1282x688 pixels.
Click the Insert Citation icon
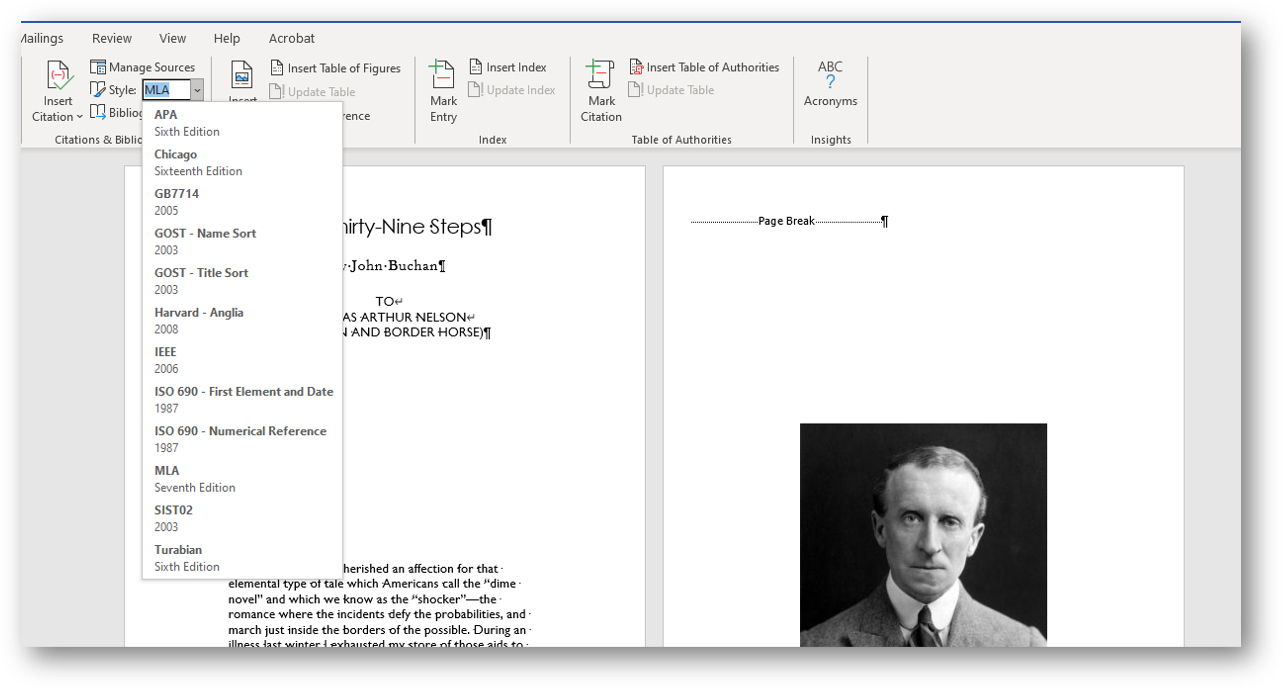coord(58,77)
